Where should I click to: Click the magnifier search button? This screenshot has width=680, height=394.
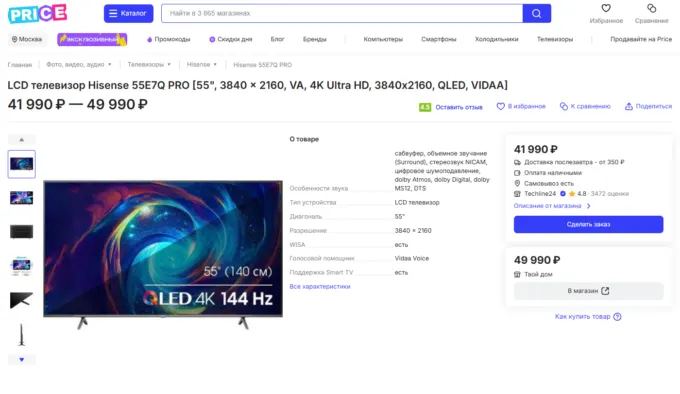[536, 13]
